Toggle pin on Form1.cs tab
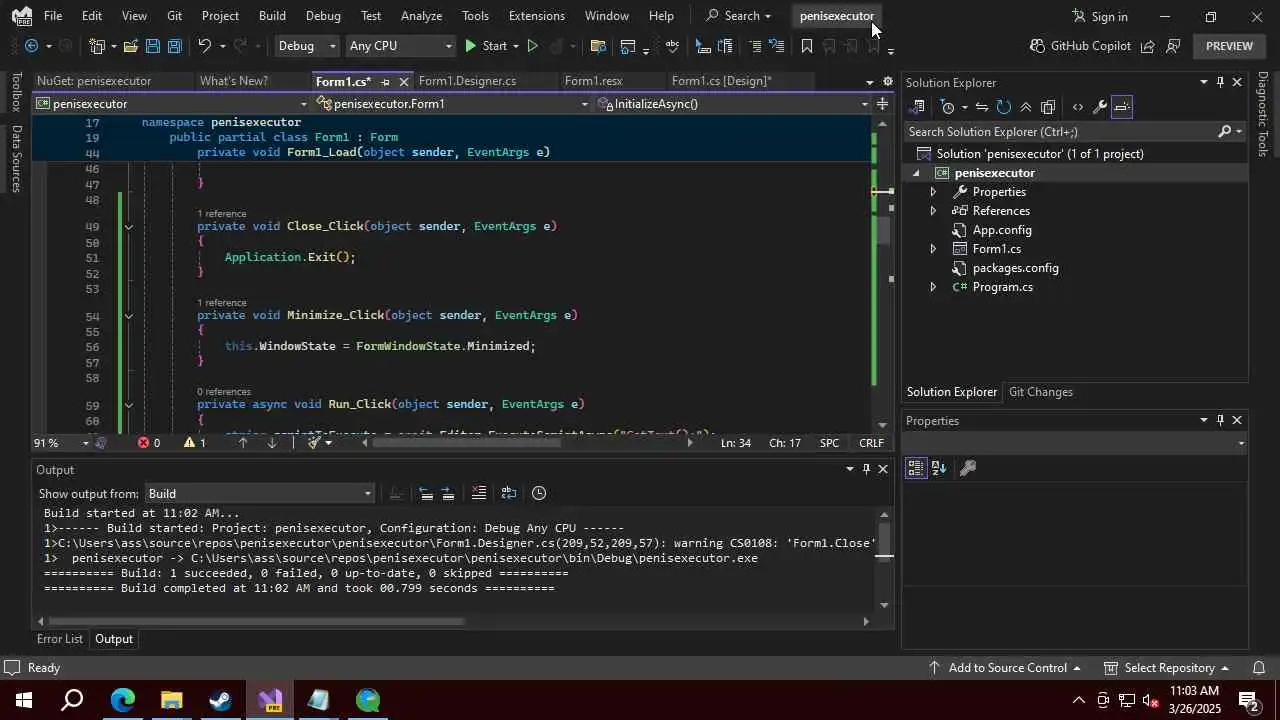This screenshot has width=1280, height=720. pyautogui.click(x=385, y=82)
